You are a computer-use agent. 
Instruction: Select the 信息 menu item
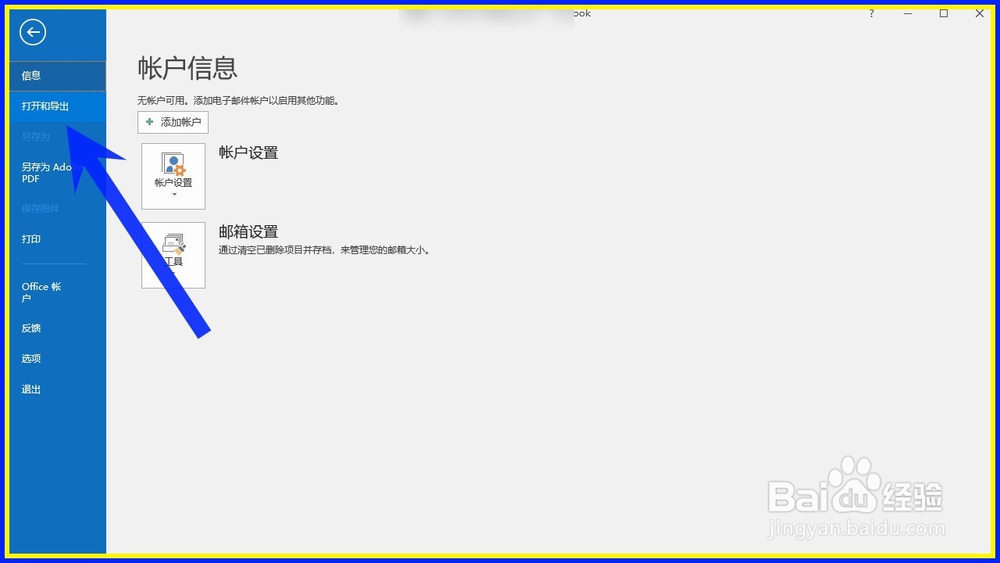[57, 76]
